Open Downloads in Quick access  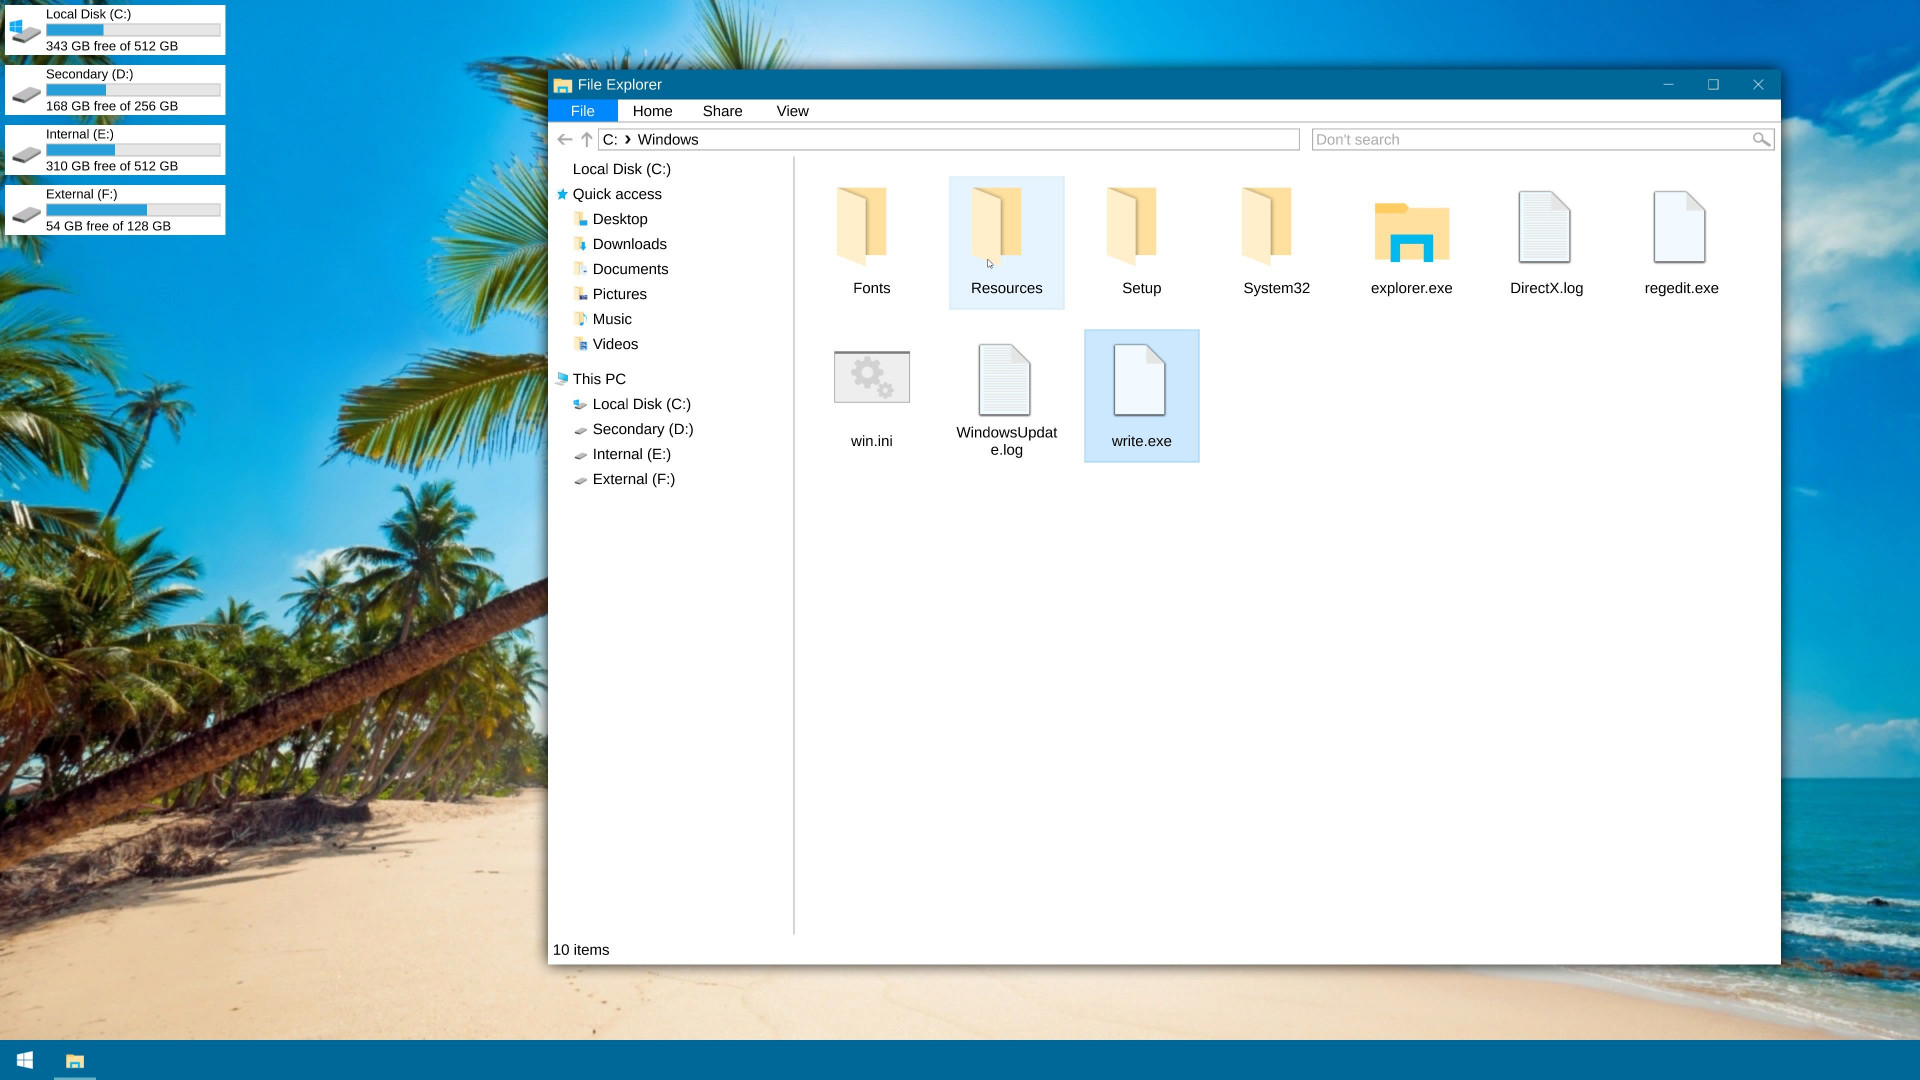629,244
